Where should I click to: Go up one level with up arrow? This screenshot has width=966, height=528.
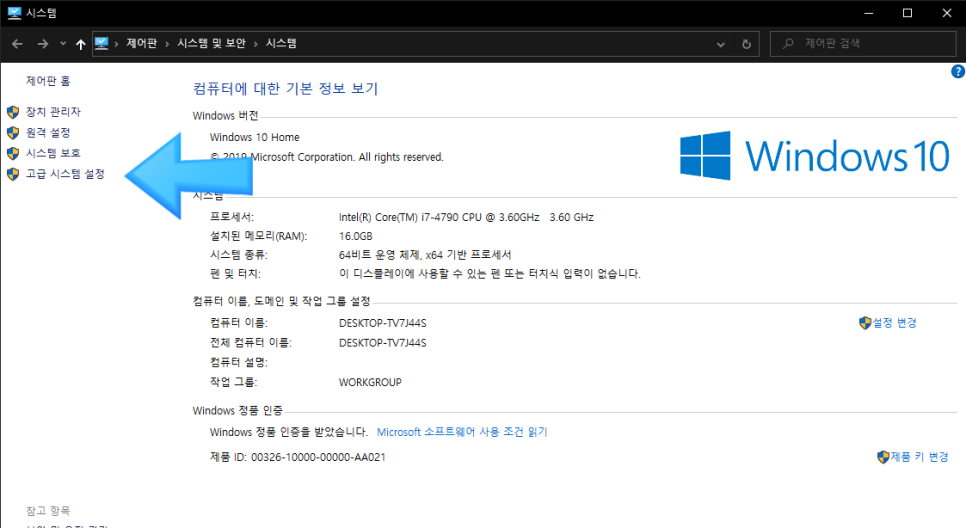click(x=81, y=44)
